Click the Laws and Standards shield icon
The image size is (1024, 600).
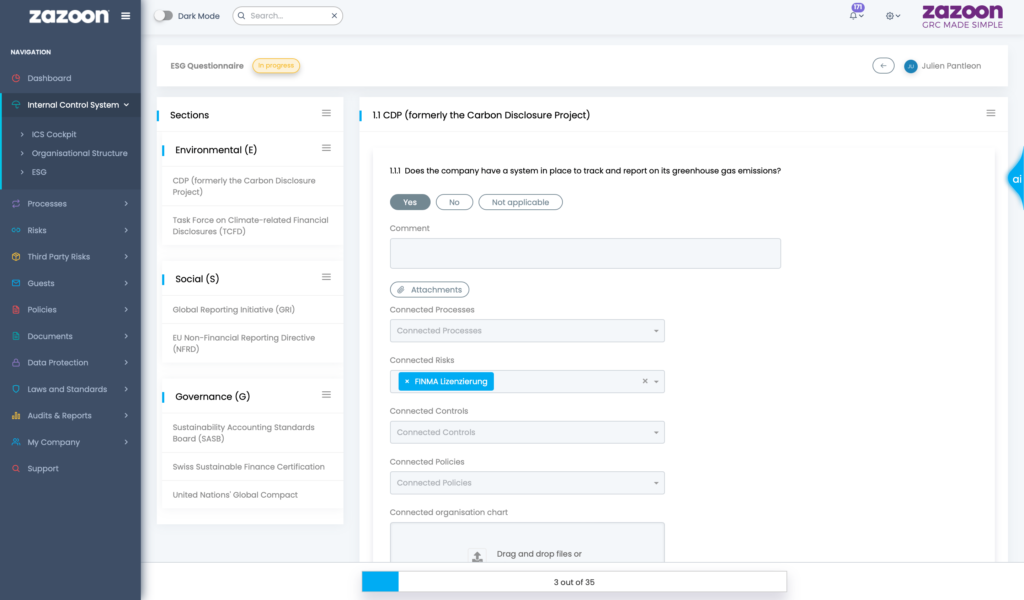tap(16, 389)
